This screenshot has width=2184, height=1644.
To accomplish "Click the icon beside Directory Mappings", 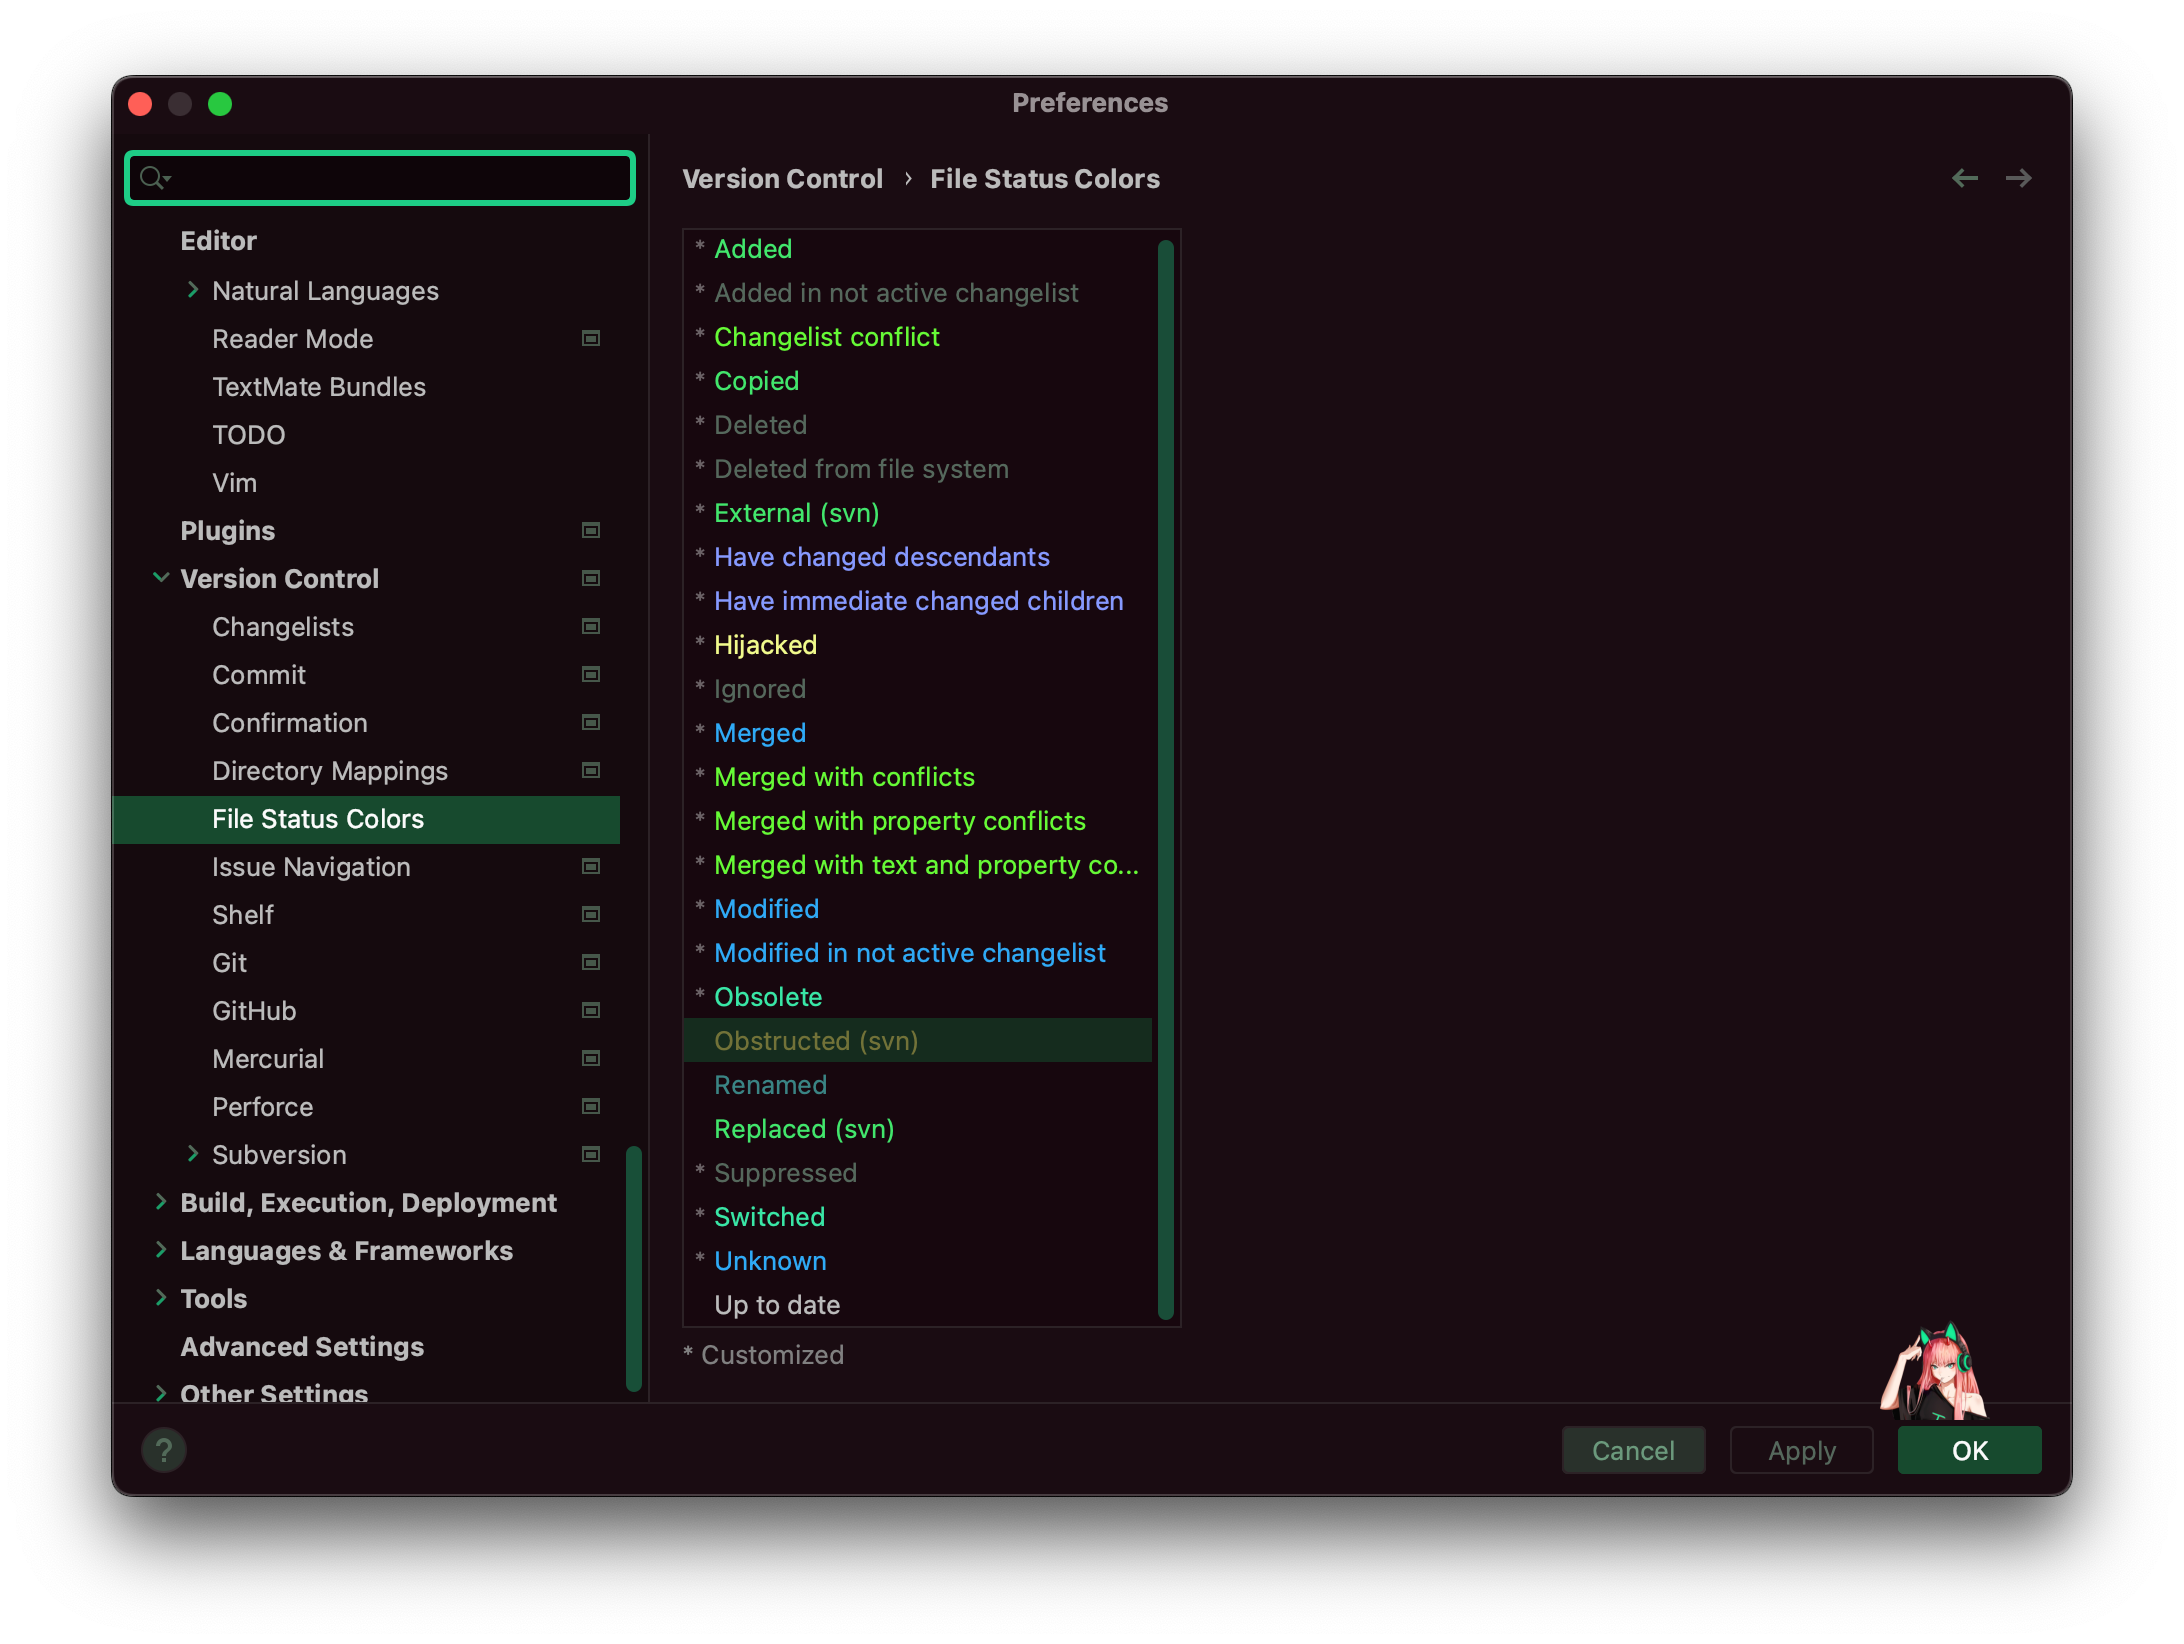I will pos(590,770).
